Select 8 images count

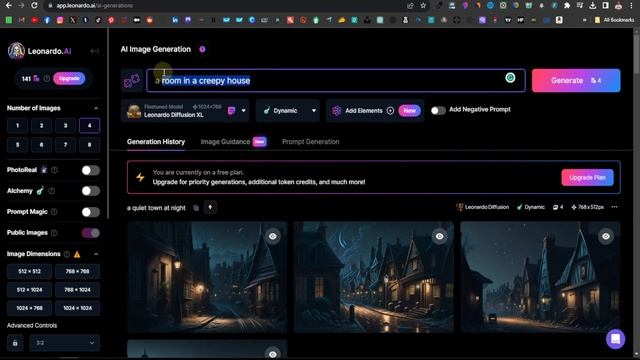[x=89, y=145]
